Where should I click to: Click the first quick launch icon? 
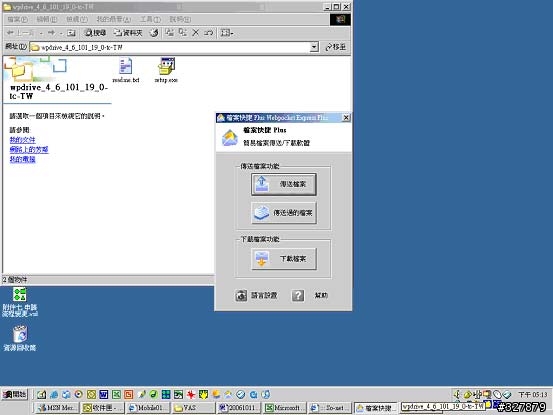pos(42,395)
